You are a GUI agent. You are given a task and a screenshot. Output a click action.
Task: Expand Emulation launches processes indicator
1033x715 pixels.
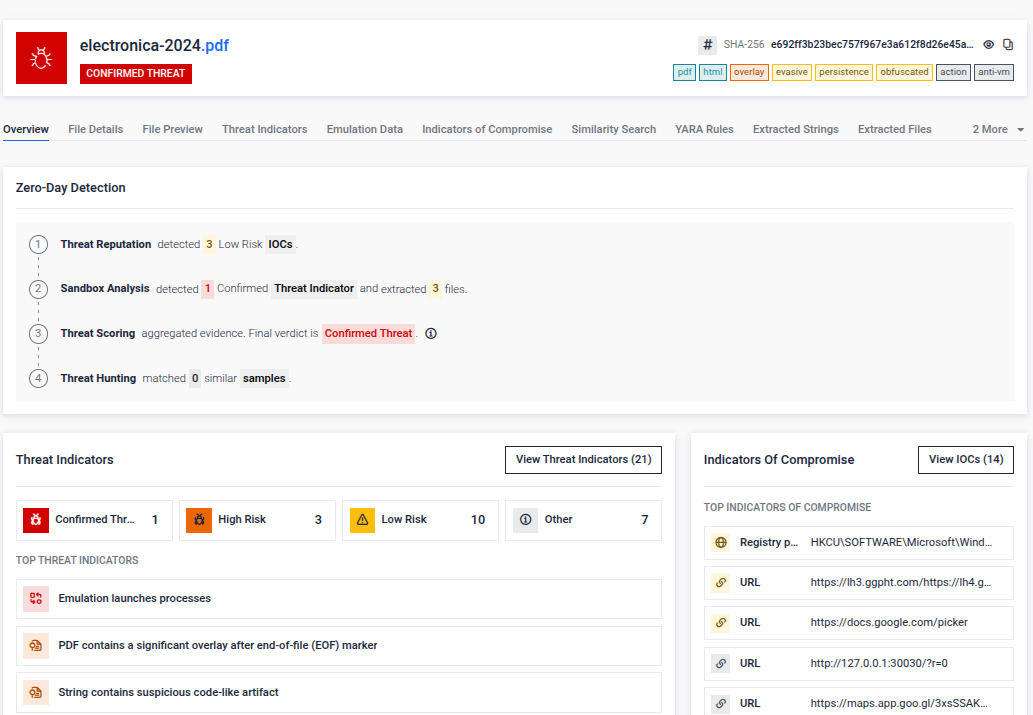[x=339, y=599]
